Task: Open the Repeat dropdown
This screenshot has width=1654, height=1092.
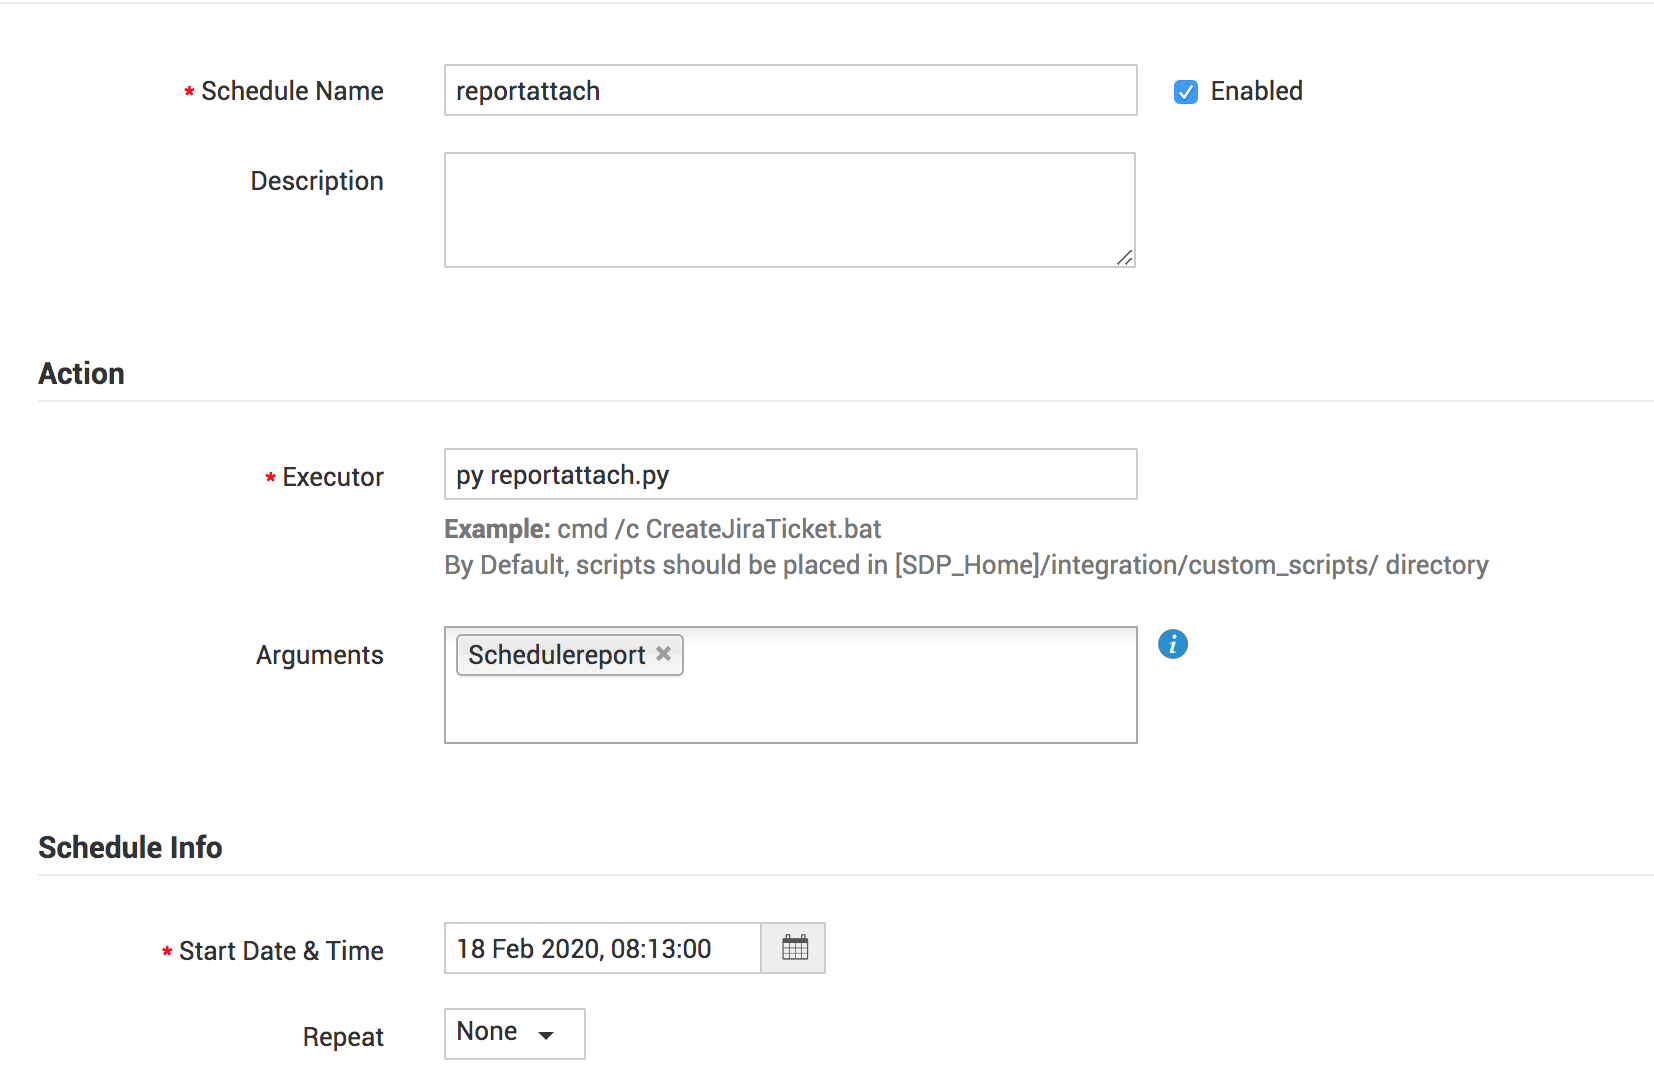Action: 514,1033
